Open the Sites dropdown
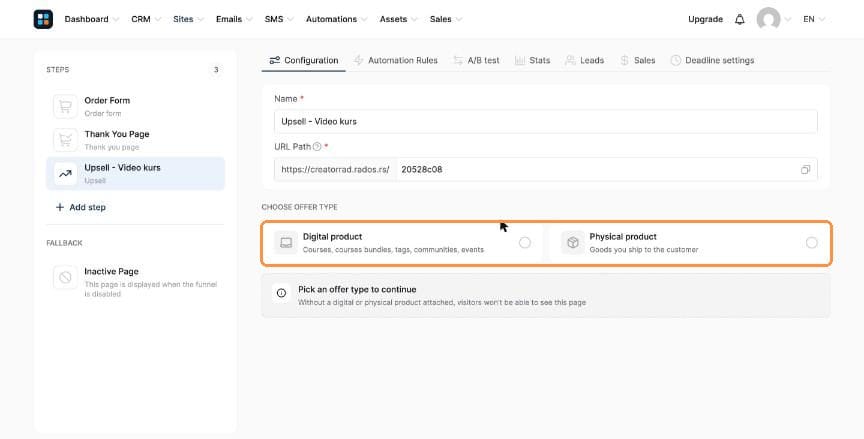Viewport: 864px width, 439px height. coord(188,19)
